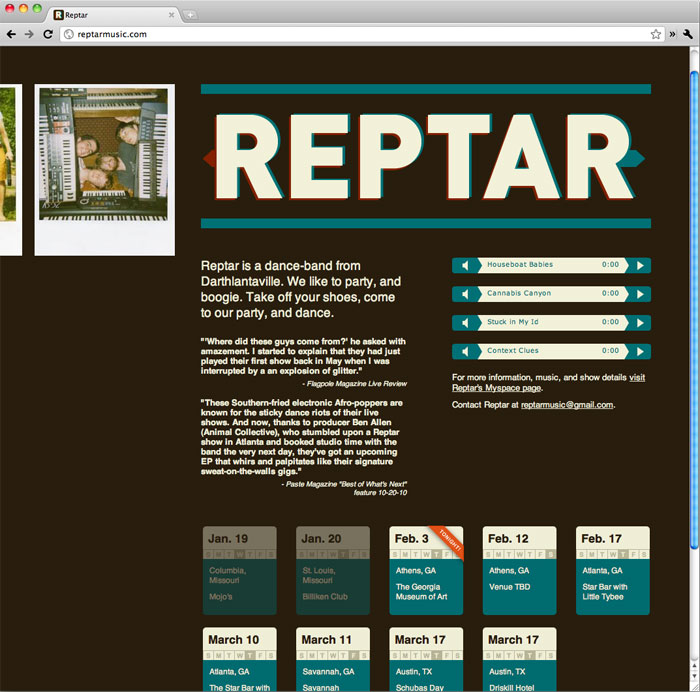
Task: Click the reptarmusic.com address bar
Action: 362,34
